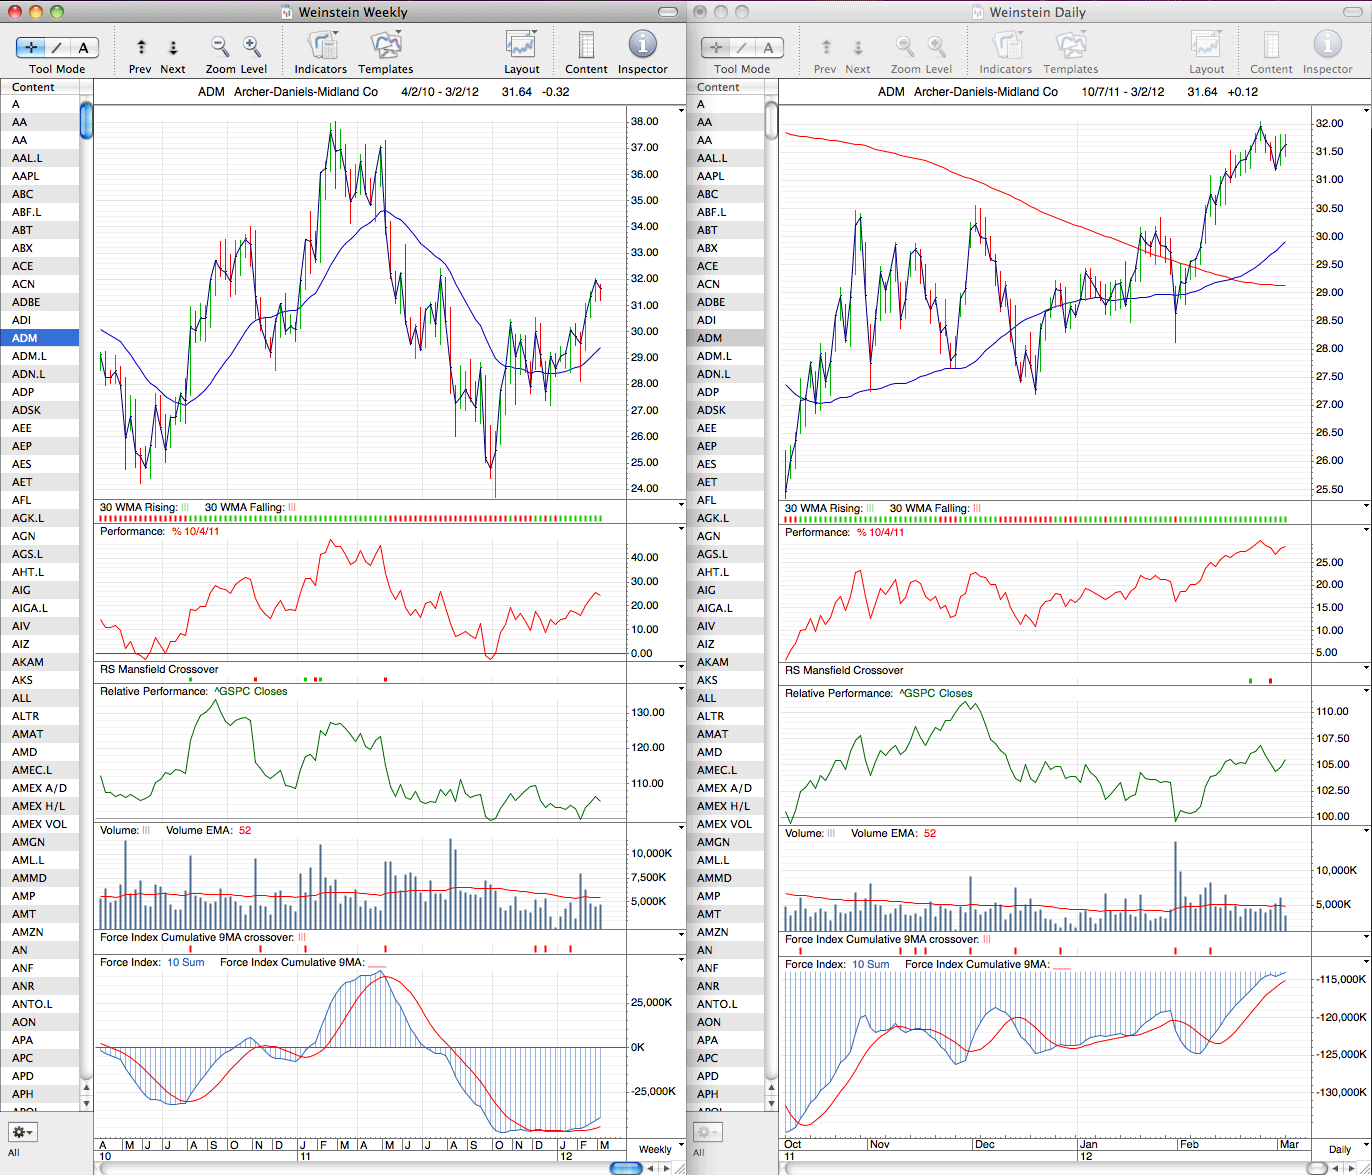
Task: Click Weekly chart horizontal scrollbar thumb
Action: pyautogui.click(x=626, y=1168)
